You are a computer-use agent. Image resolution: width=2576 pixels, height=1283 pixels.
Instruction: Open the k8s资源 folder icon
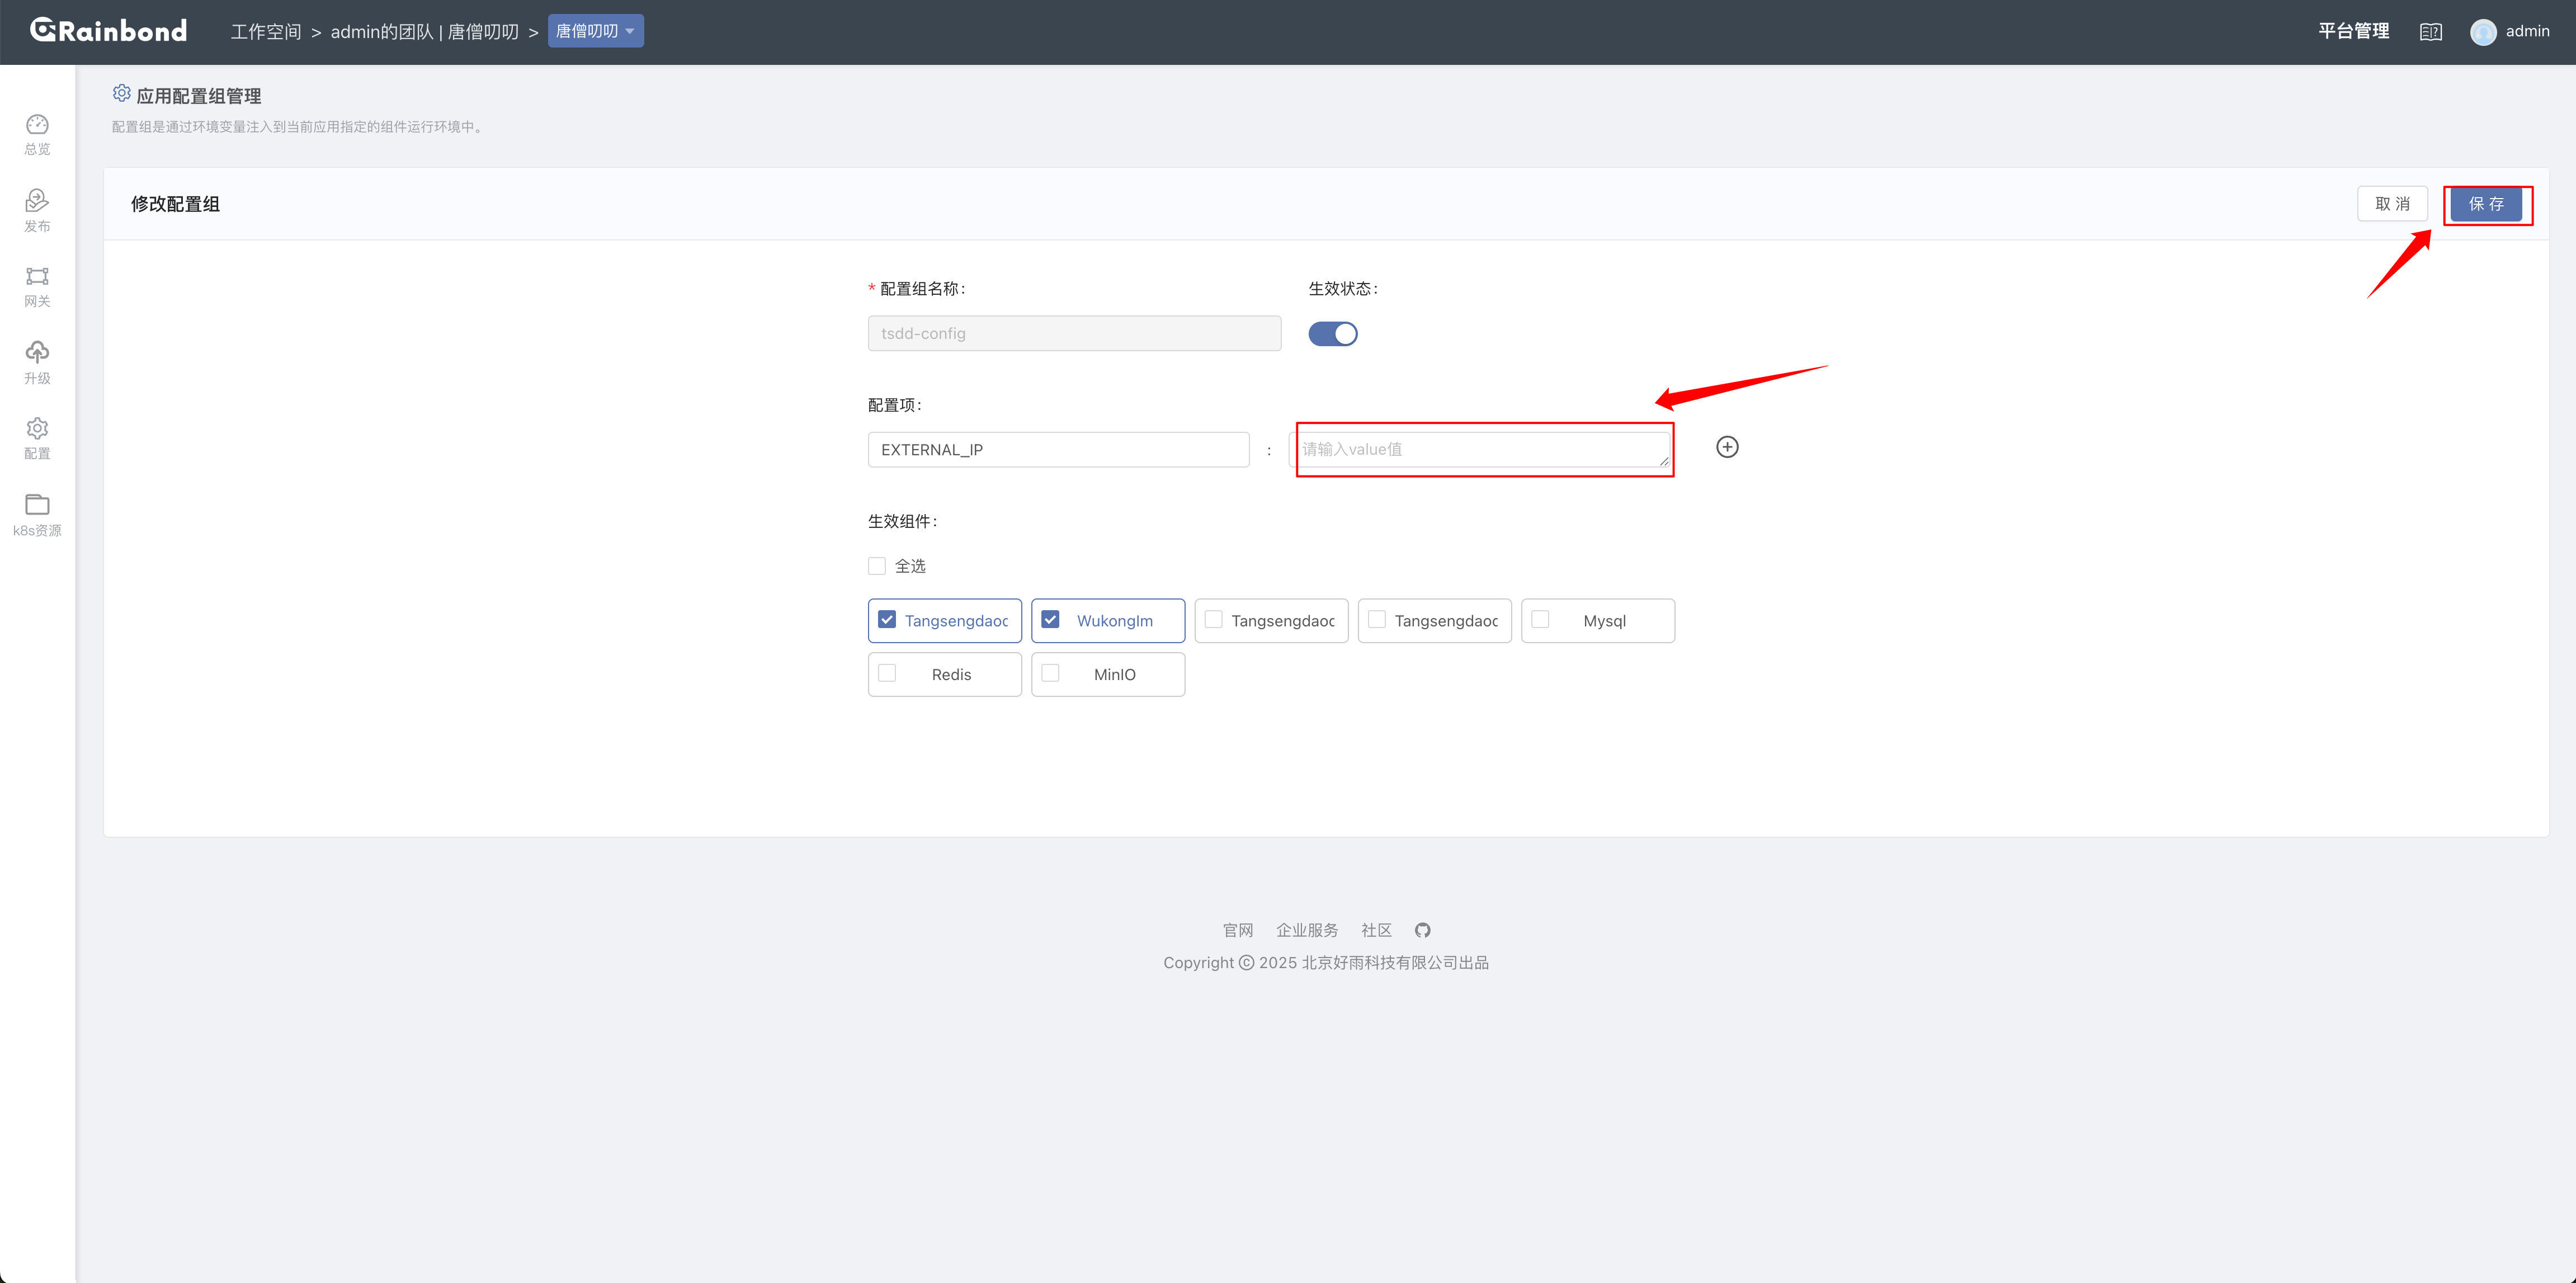tap(37, 504)
